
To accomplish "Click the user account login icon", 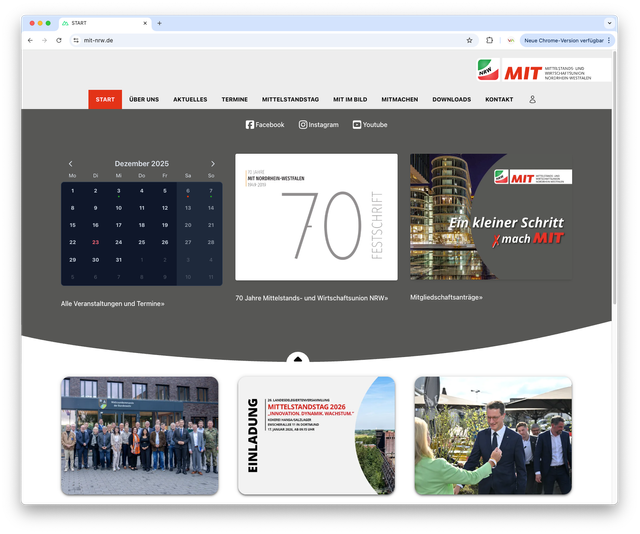I will point(532,99).
